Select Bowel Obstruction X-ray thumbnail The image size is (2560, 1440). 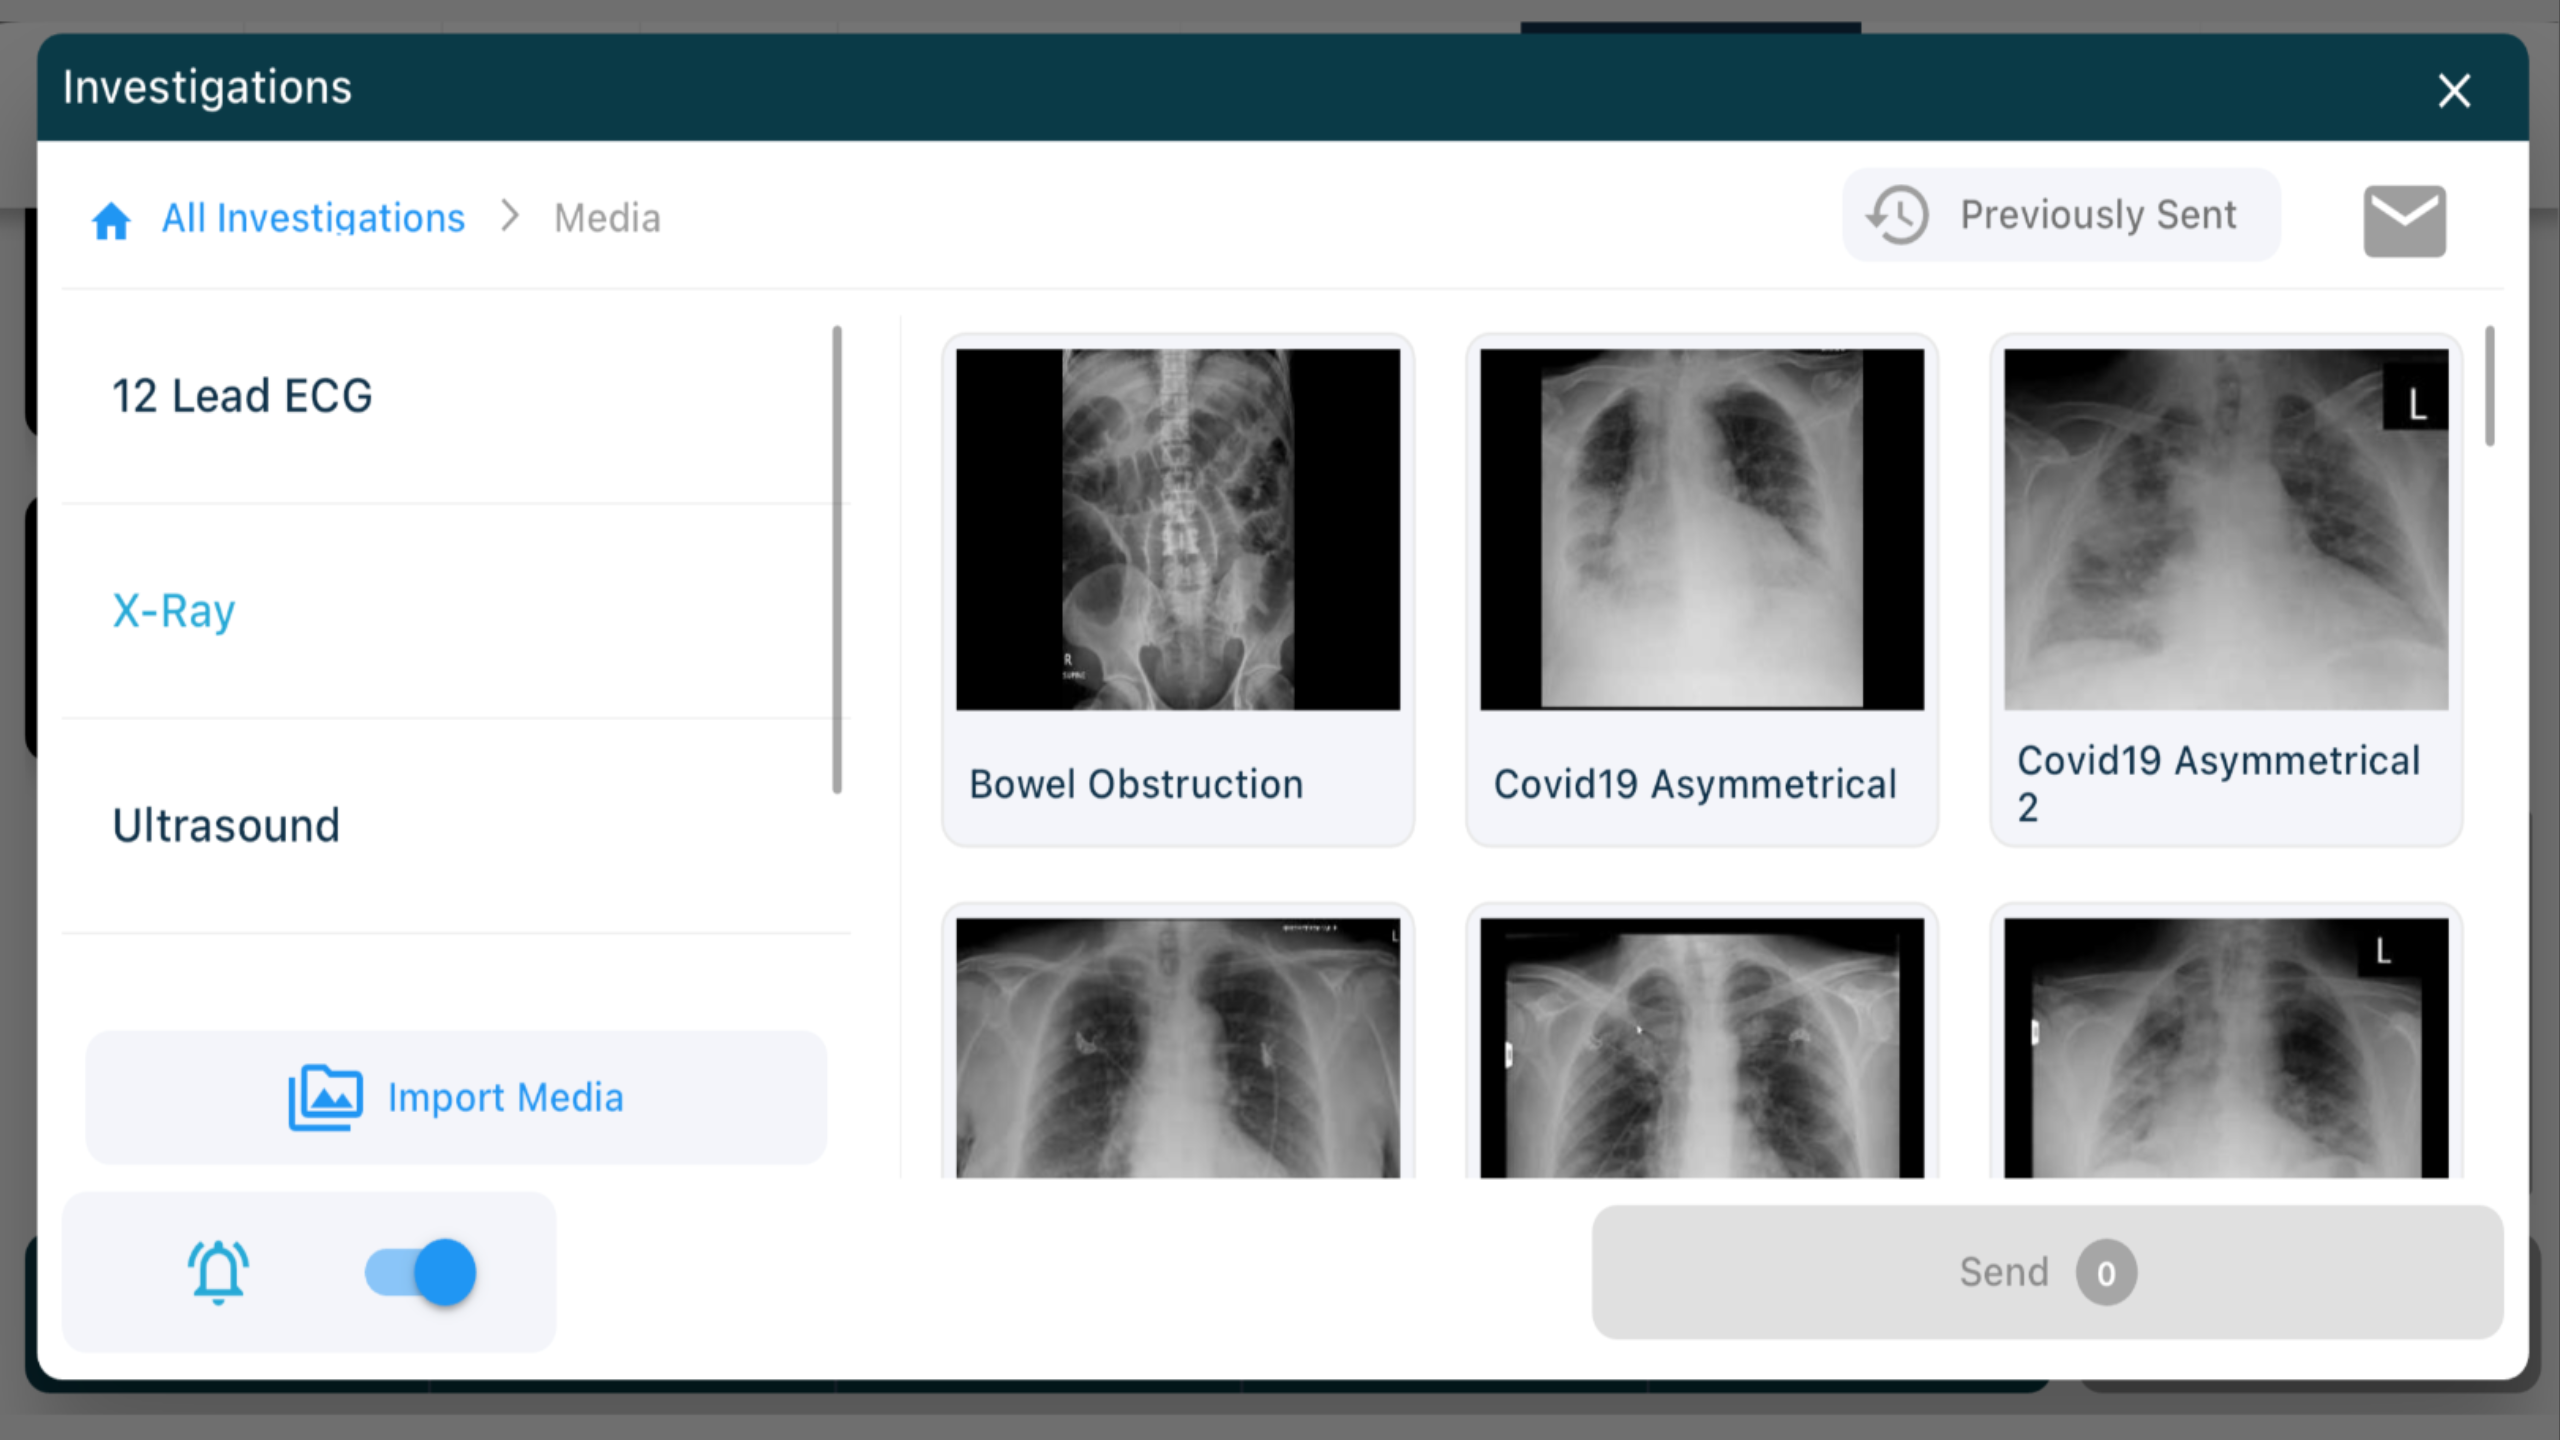click(x=1178, y=530)
